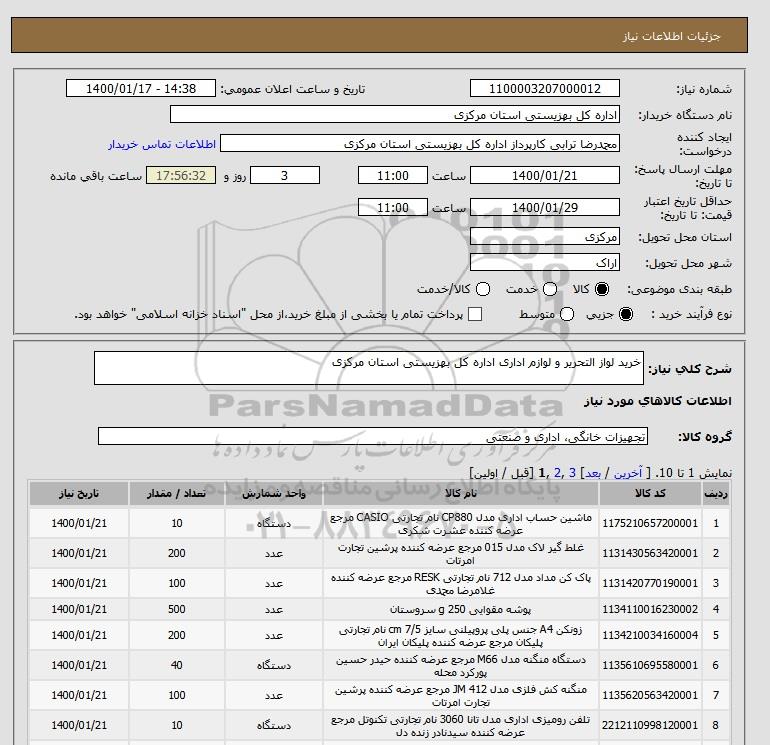Image resolution: width=770 pixels, height=745 pixels.
Task: Open the آخرین last page link
Action: pyautogui.click(x=628, y=473)
